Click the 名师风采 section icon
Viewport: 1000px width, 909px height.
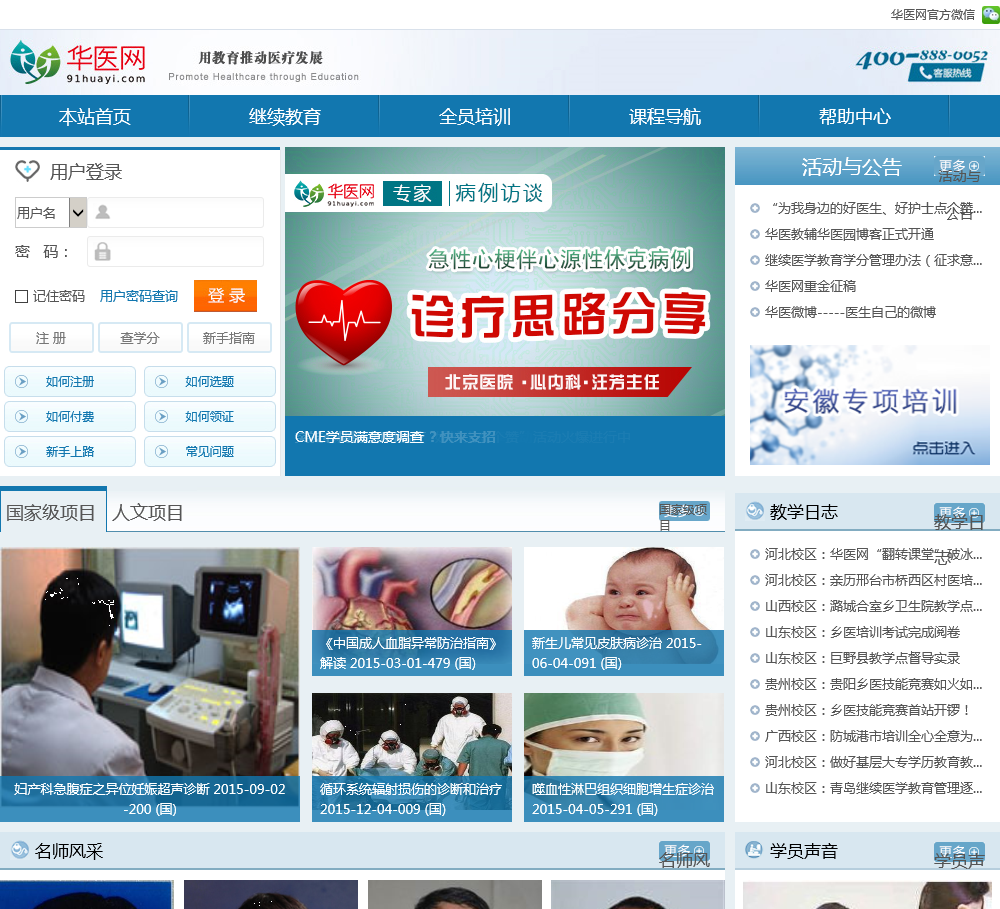(x=20, y=850)
